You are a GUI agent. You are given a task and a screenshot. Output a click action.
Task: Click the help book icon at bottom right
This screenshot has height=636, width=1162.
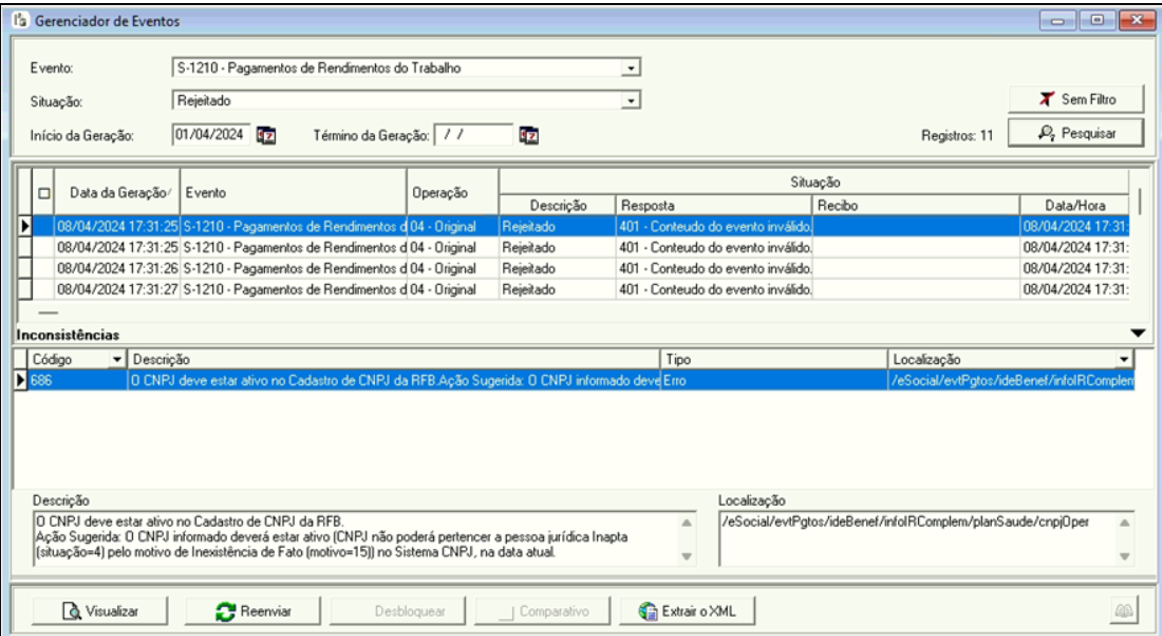[1123, 610]
